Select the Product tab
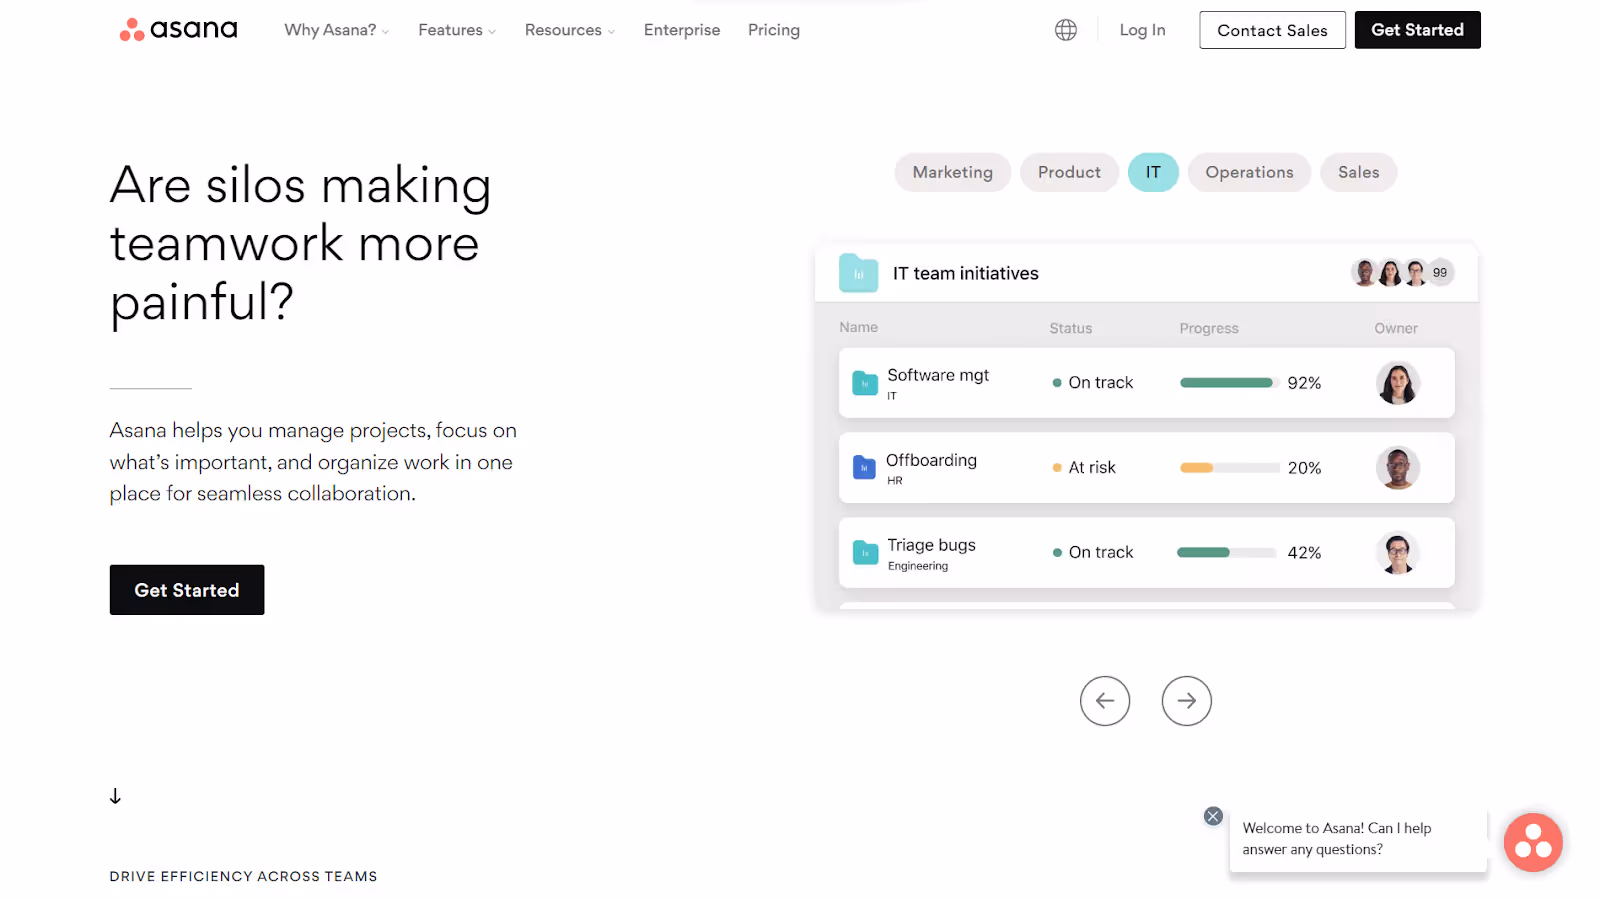This screenshot has height=899, width=1600. pos(1069,172)
